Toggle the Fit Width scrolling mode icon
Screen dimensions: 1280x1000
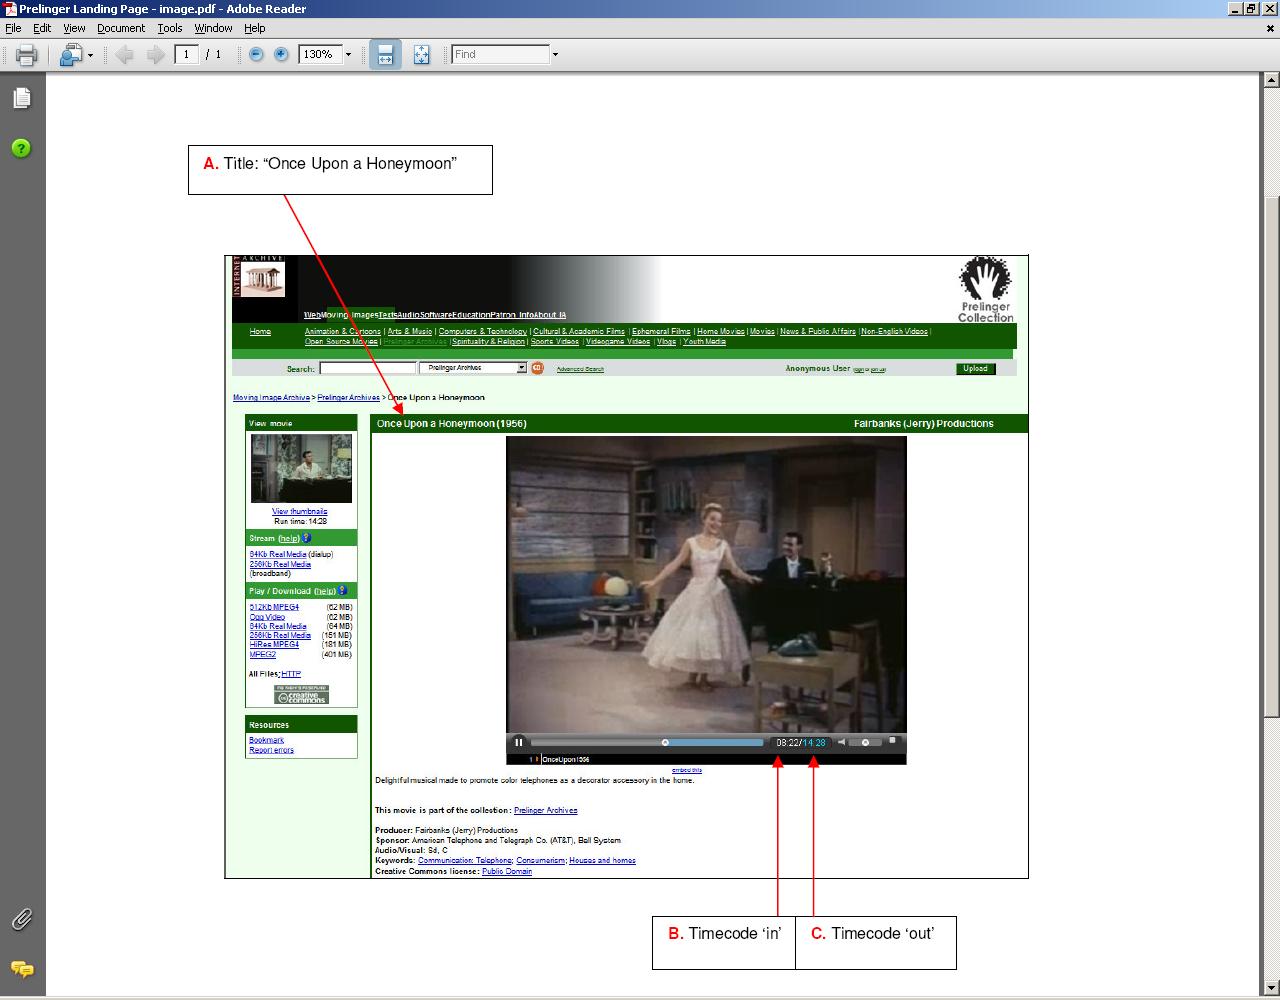(385, 55)
